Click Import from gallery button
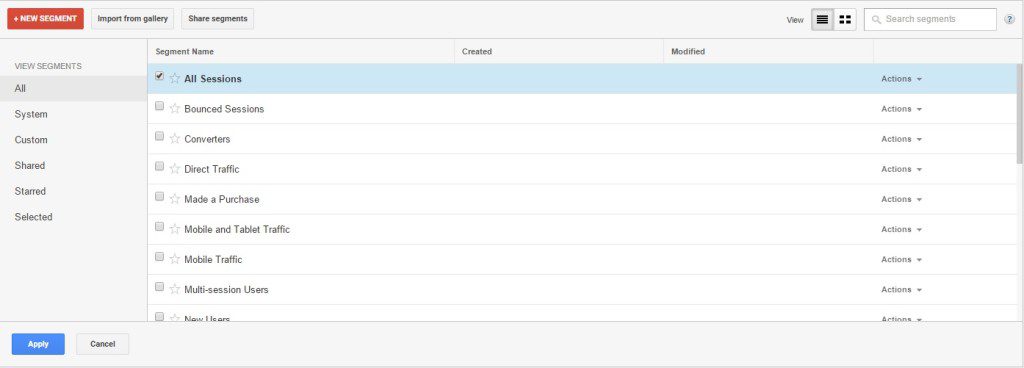1024x368 pixels. (x=133, y=19)
